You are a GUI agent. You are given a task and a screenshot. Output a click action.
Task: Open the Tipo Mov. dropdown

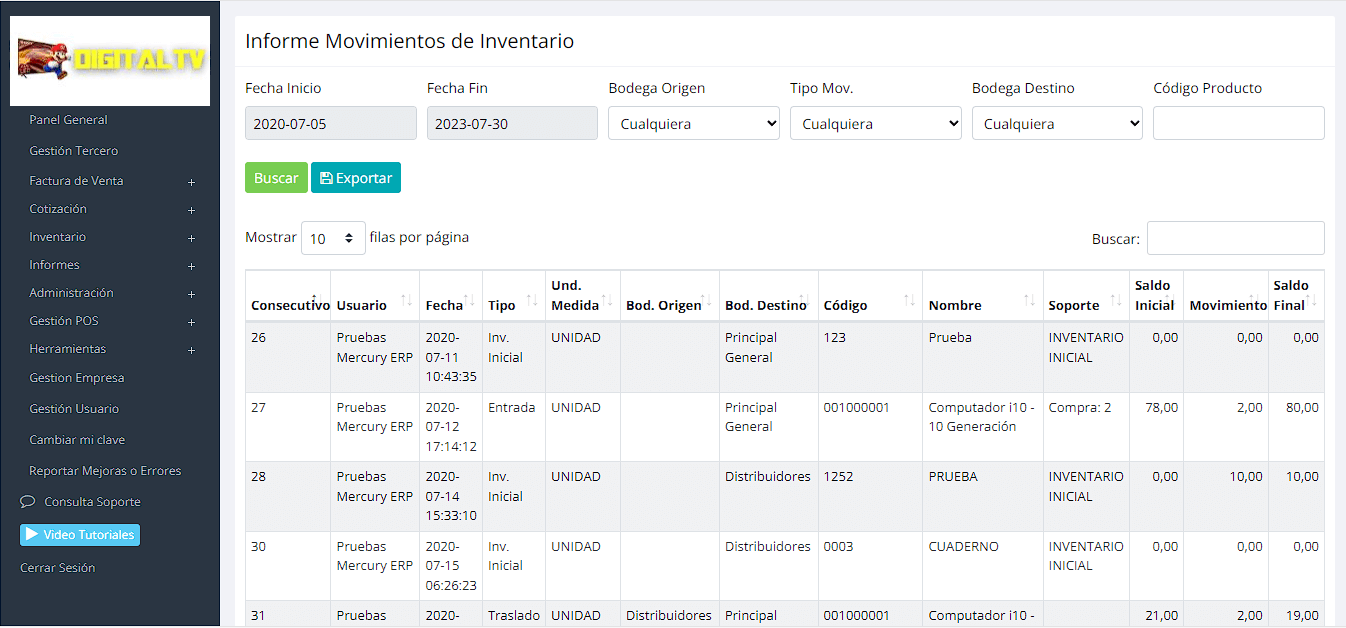[875, 124]
